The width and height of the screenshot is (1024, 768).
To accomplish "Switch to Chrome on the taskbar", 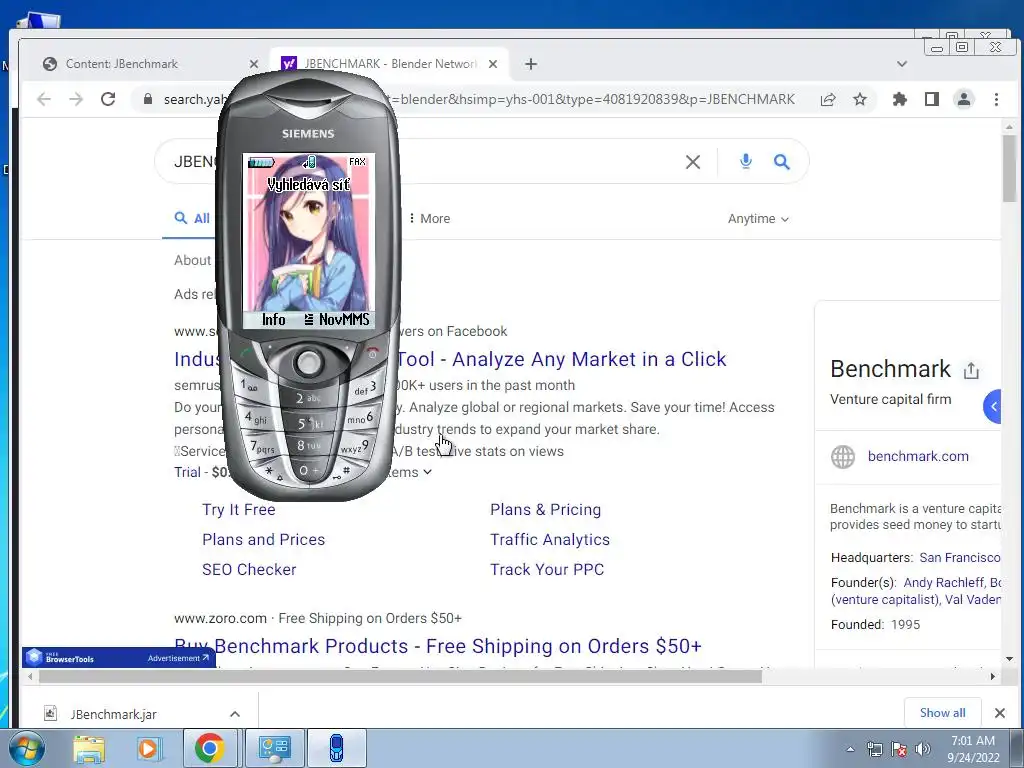I will point(210,748).
